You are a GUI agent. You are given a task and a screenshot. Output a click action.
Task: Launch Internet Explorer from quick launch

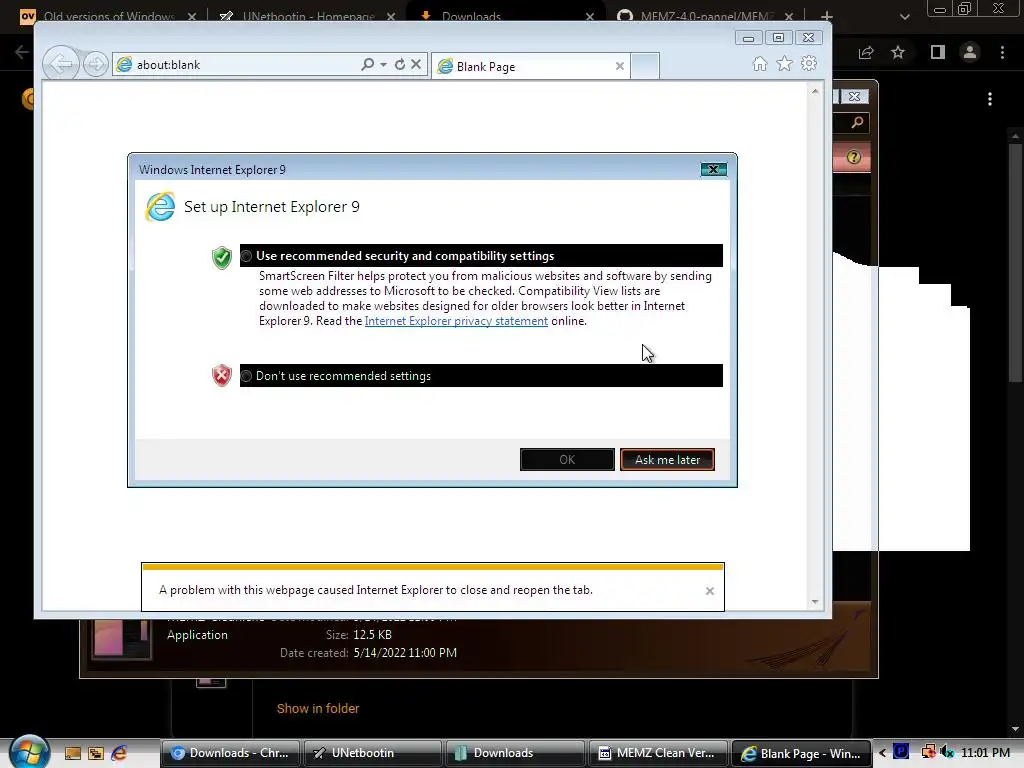tap(120, 753)
